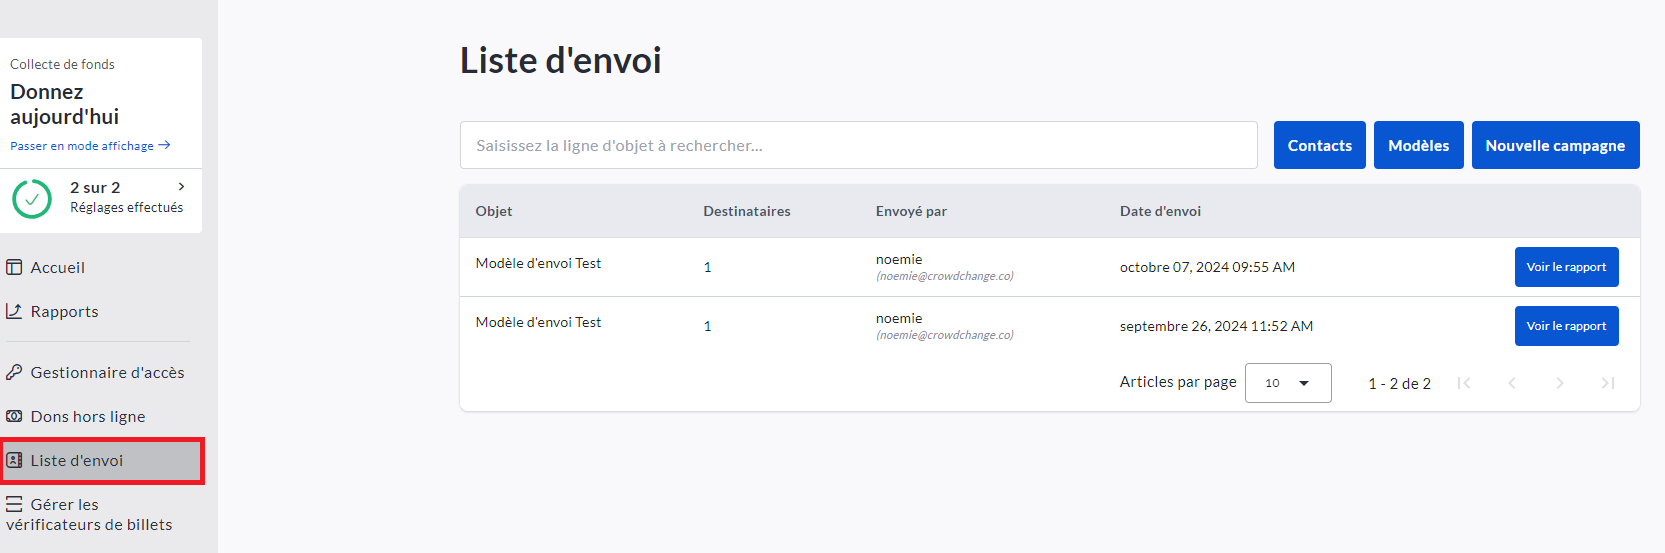
Task: Click the key icon for Gestionnaire d'accès
Action: coord(14,372)
